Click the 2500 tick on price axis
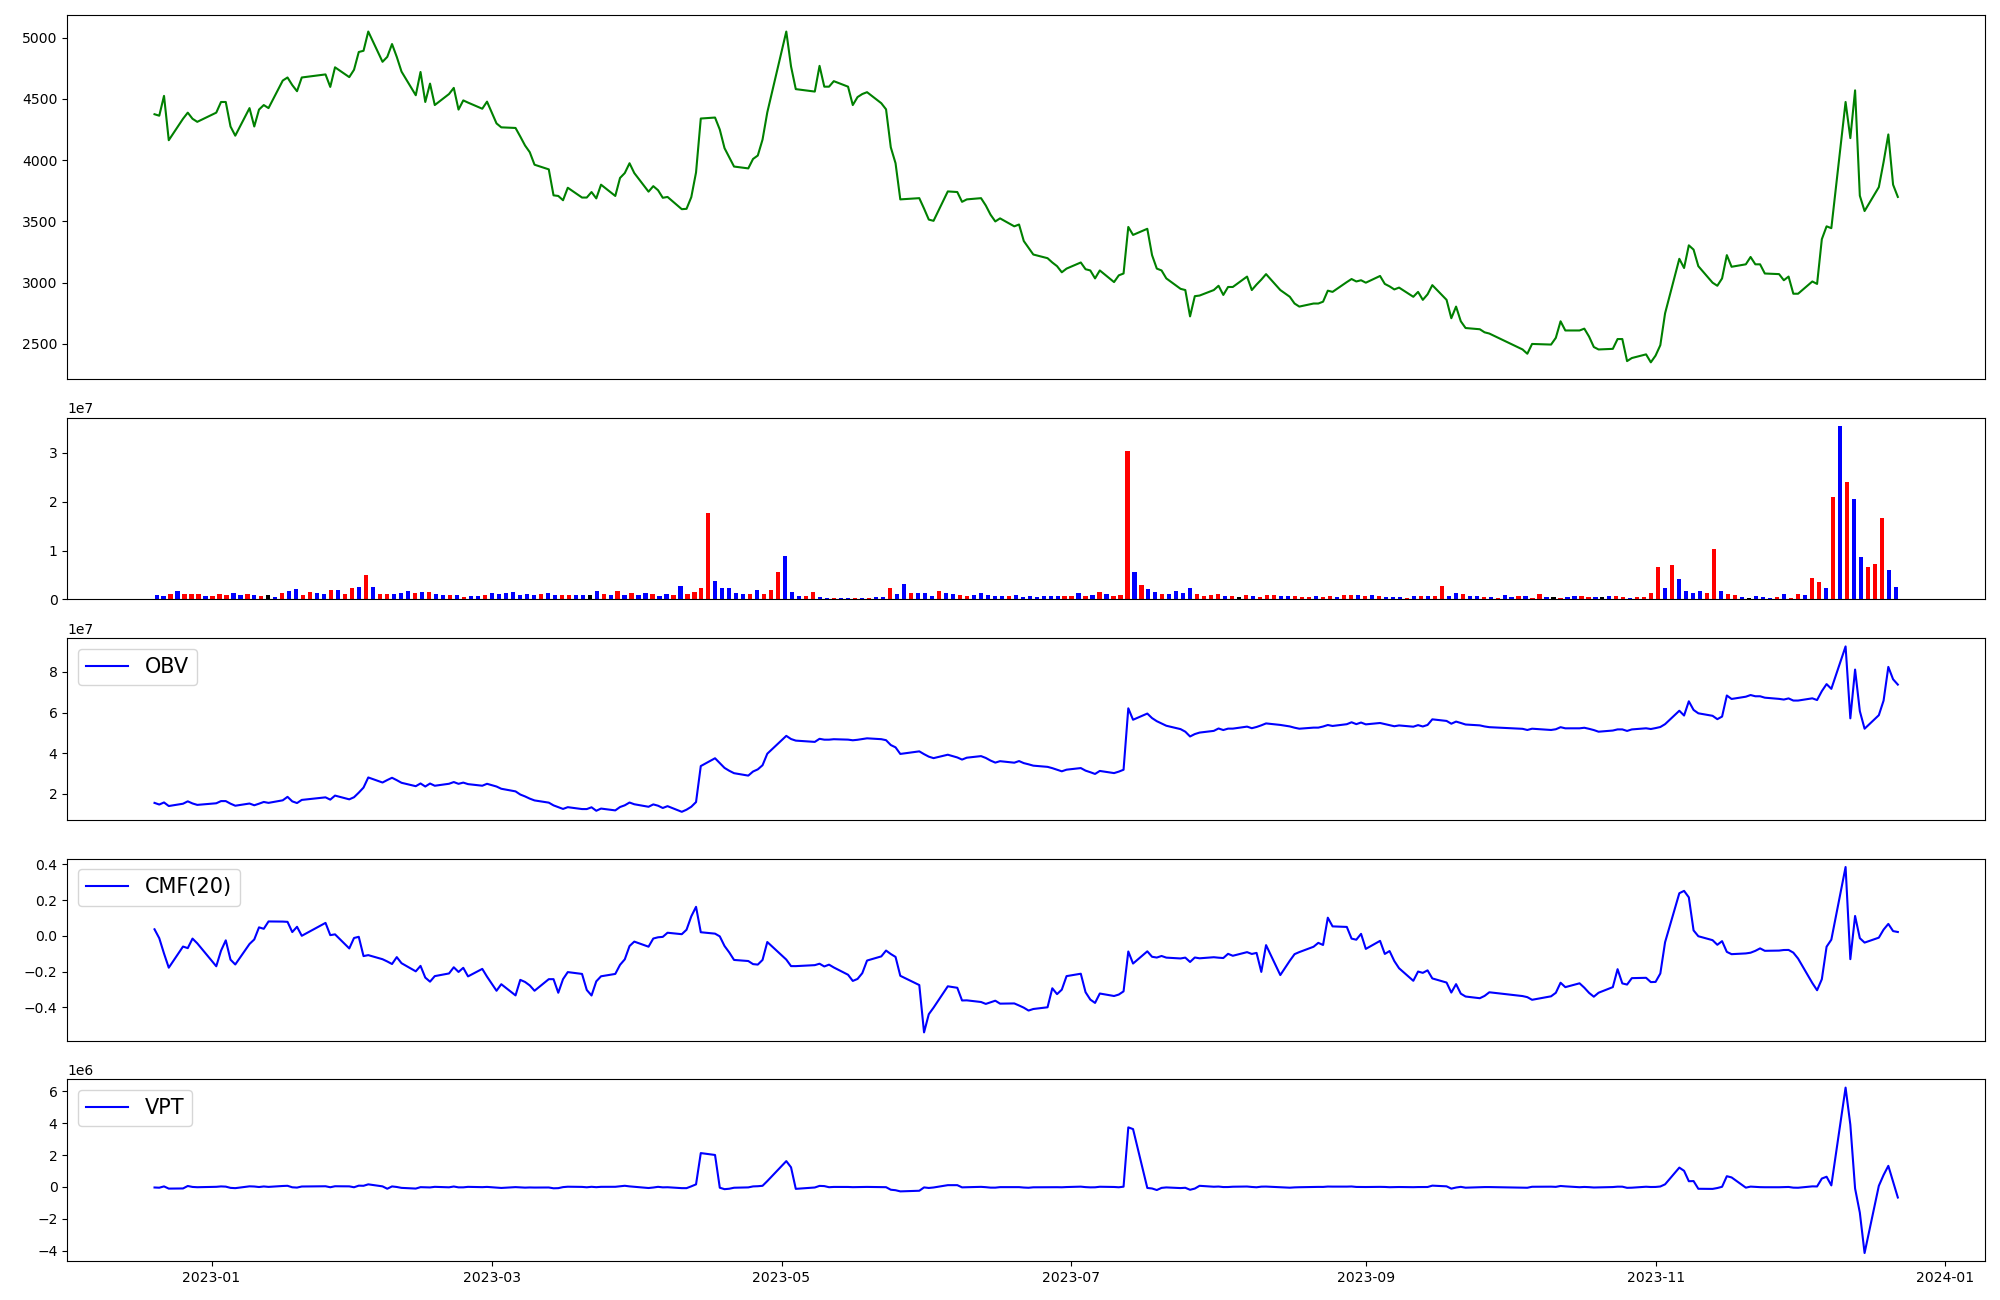Screen dimensions: 2000x1300 (40, 344)
